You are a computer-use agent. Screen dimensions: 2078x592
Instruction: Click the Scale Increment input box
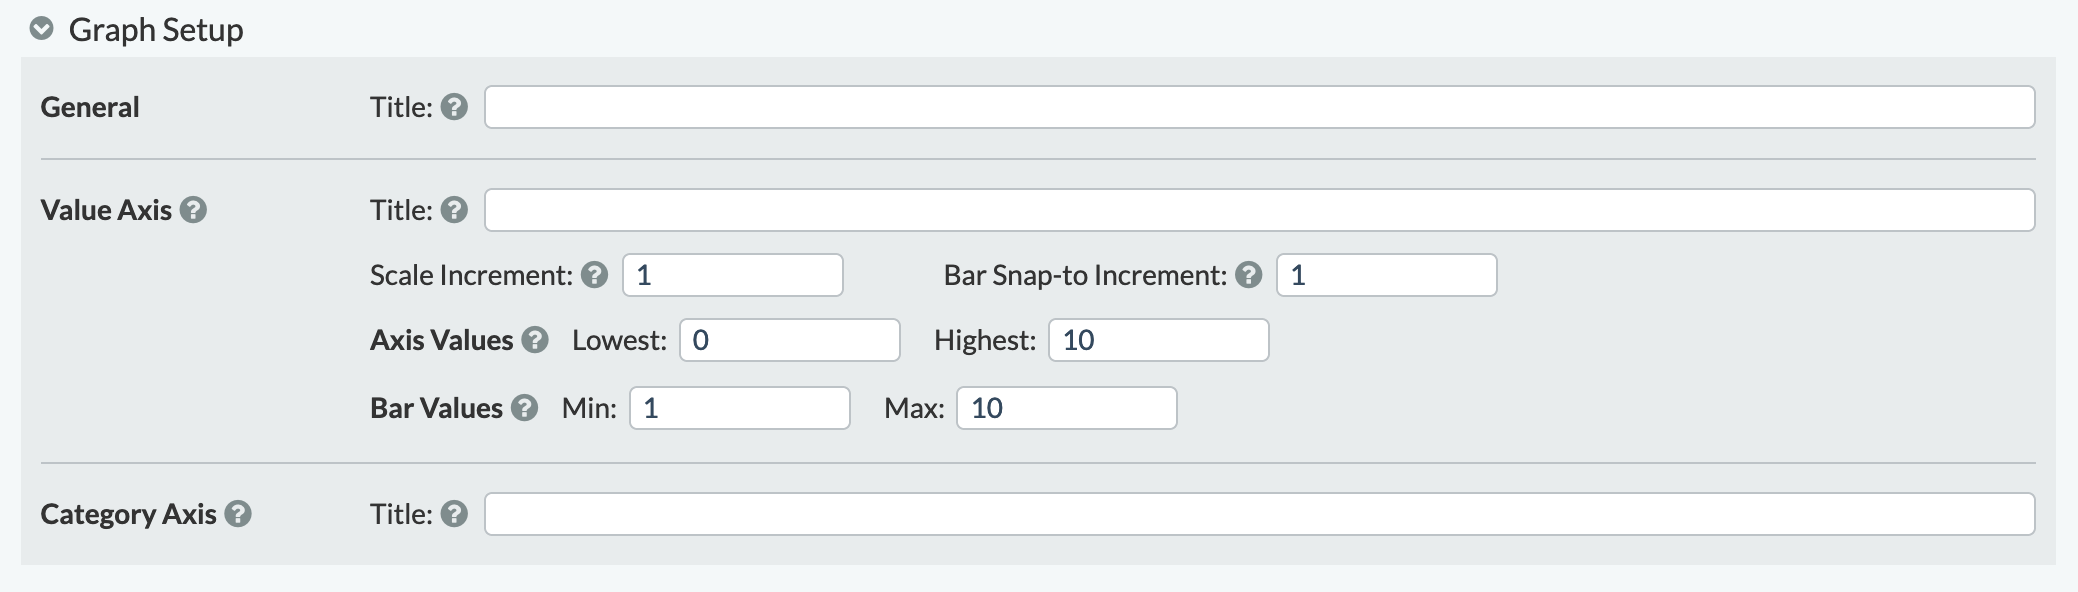click(x=732, y=275)
